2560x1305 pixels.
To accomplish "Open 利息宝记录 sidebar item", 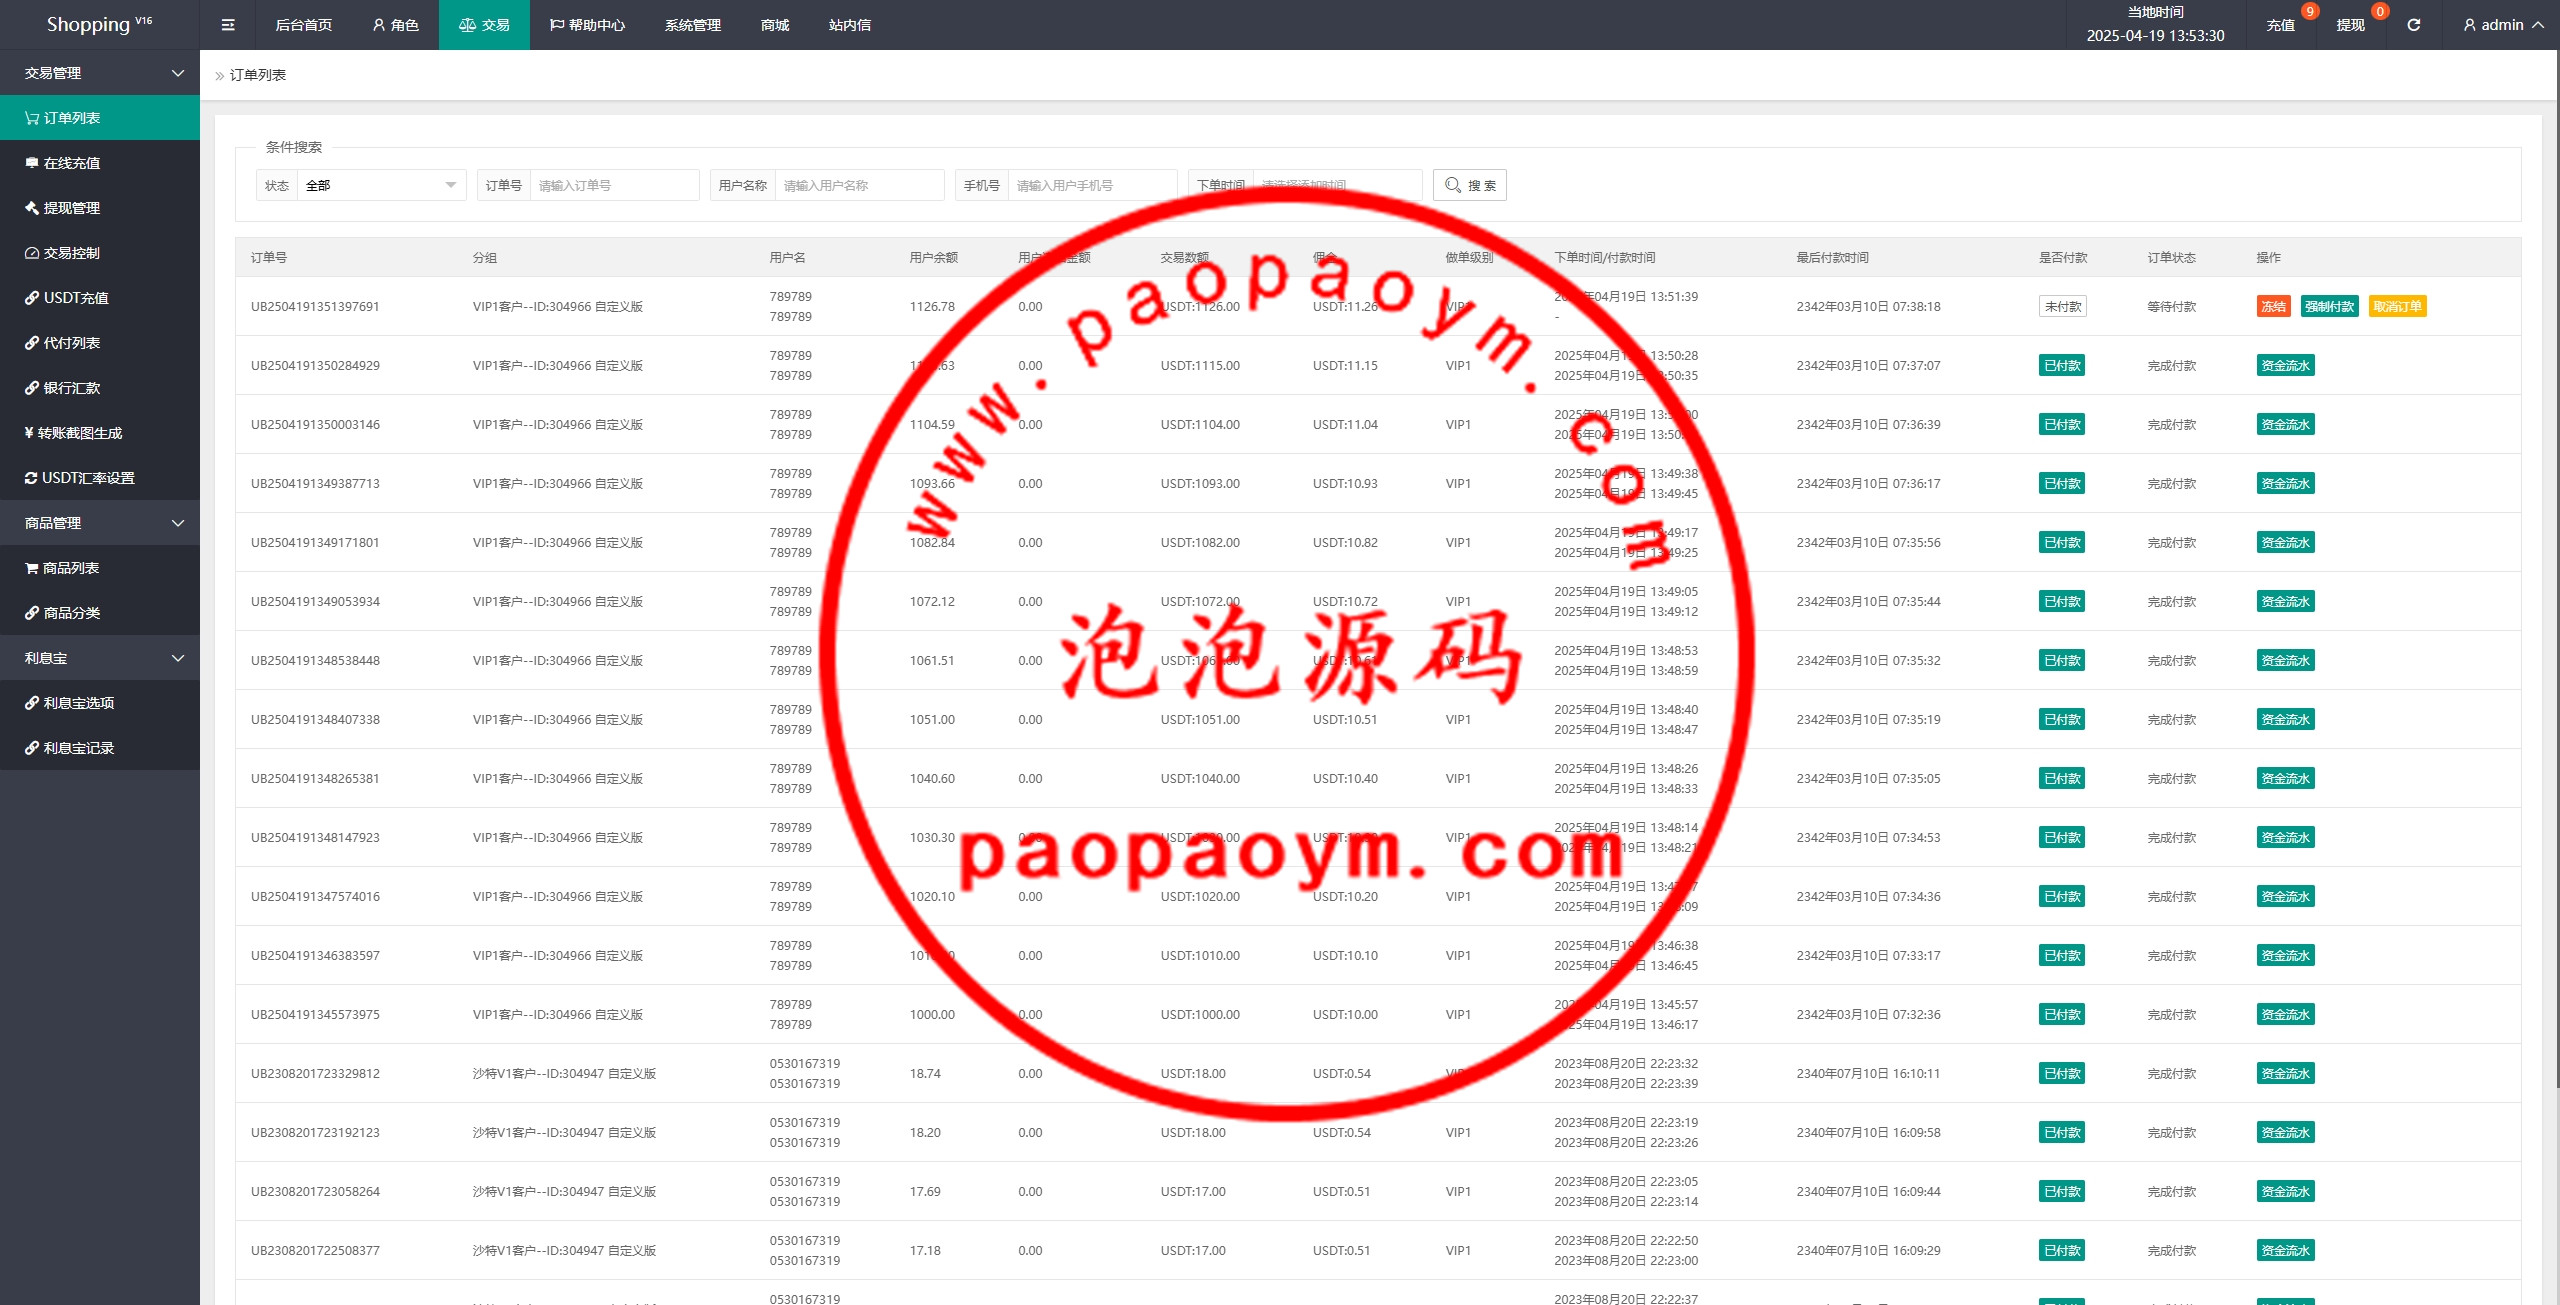I will click(100, 748).
